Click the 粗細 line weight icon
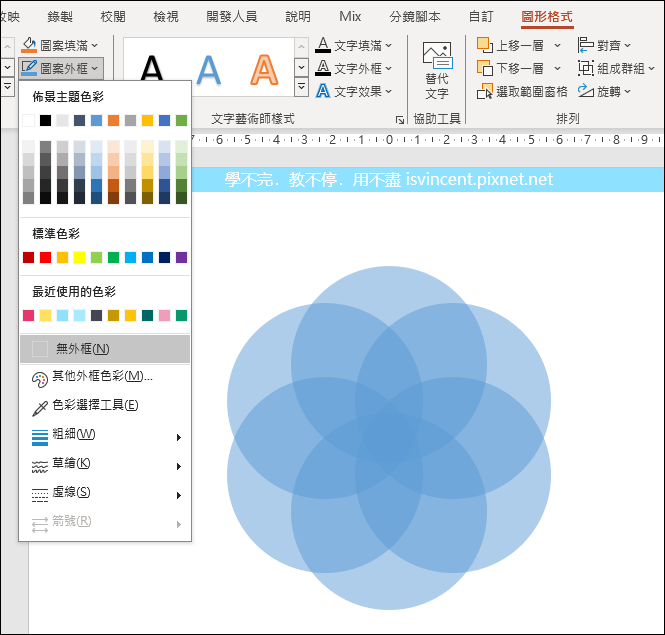 coord(40,437)
